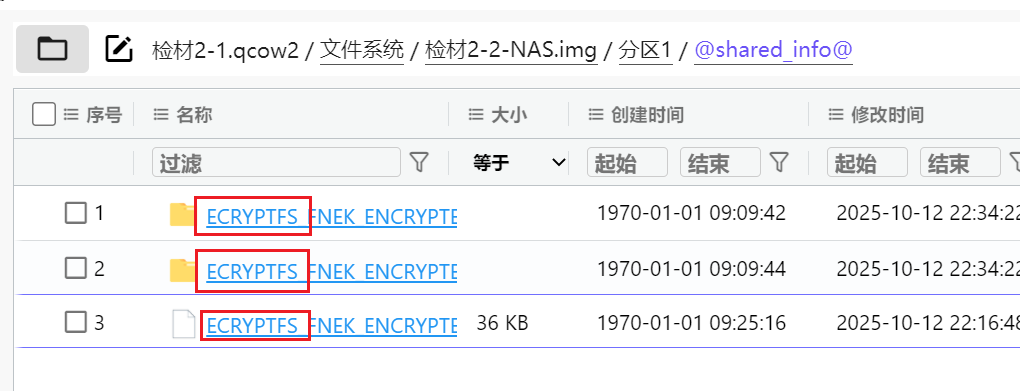Open the creation time filter funnel icon
Viewport: 1020px width, 391px height.
tap(779, 162)
